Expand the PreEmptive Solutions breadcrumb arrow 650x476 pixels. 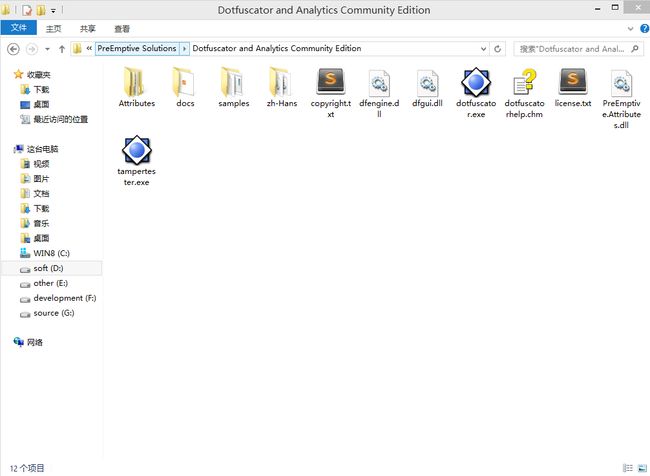click(x=184, y=49)
